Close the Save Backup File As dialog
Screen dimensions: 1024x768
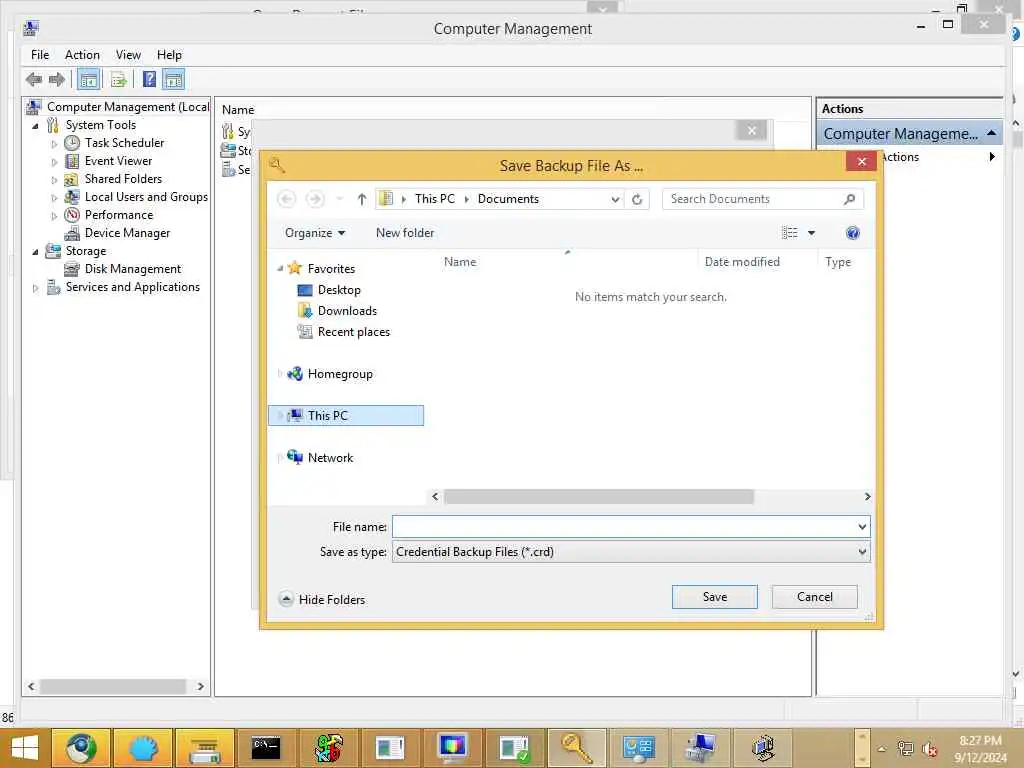(x=861, y=161)
